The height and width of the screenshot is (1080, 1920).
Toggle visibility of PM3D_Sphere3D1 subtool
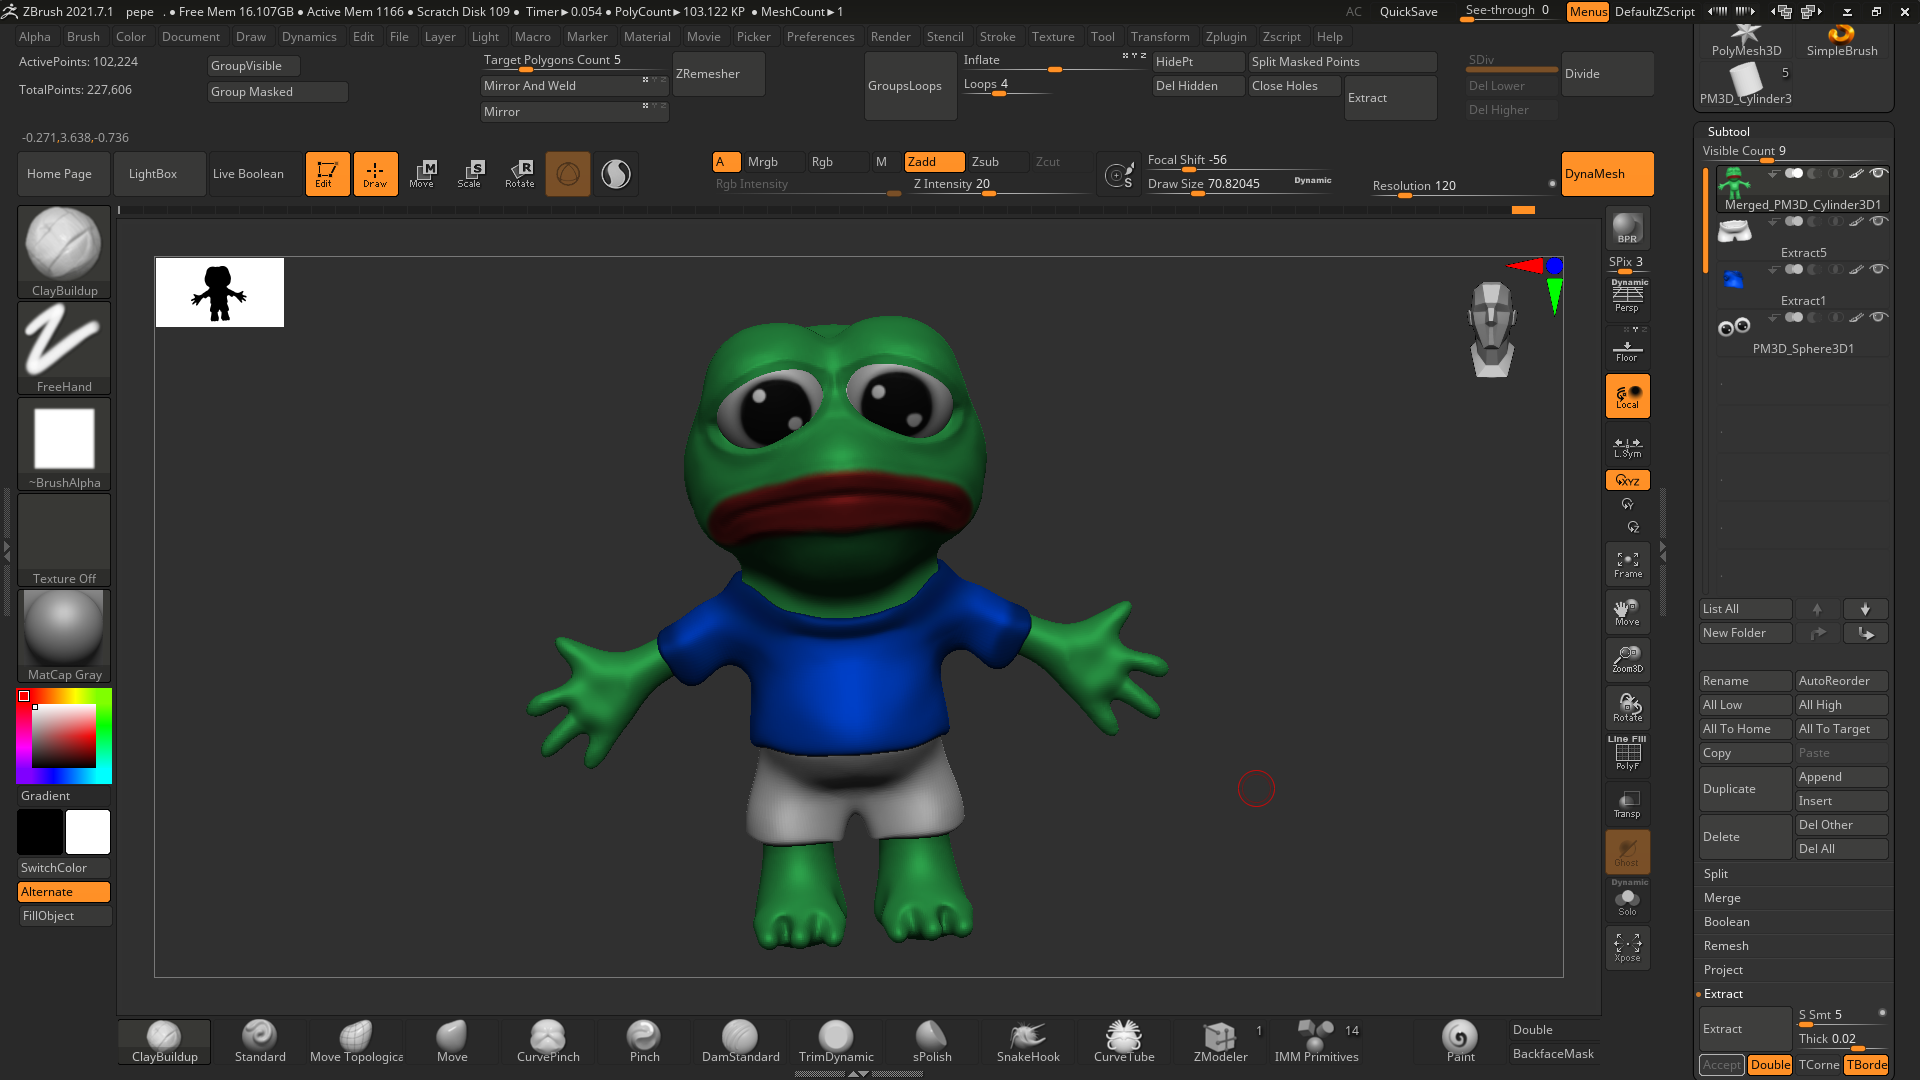point(1879,317)
